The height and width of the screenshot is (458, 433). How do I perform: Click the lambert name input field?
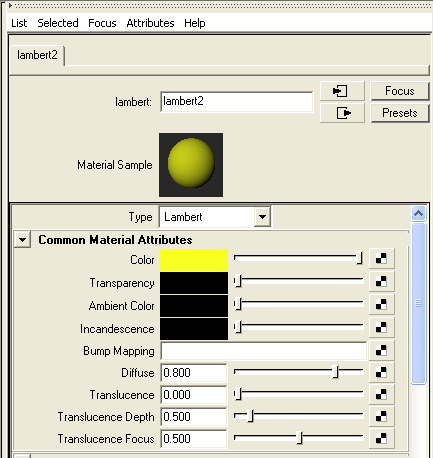(x=237, y=101)
